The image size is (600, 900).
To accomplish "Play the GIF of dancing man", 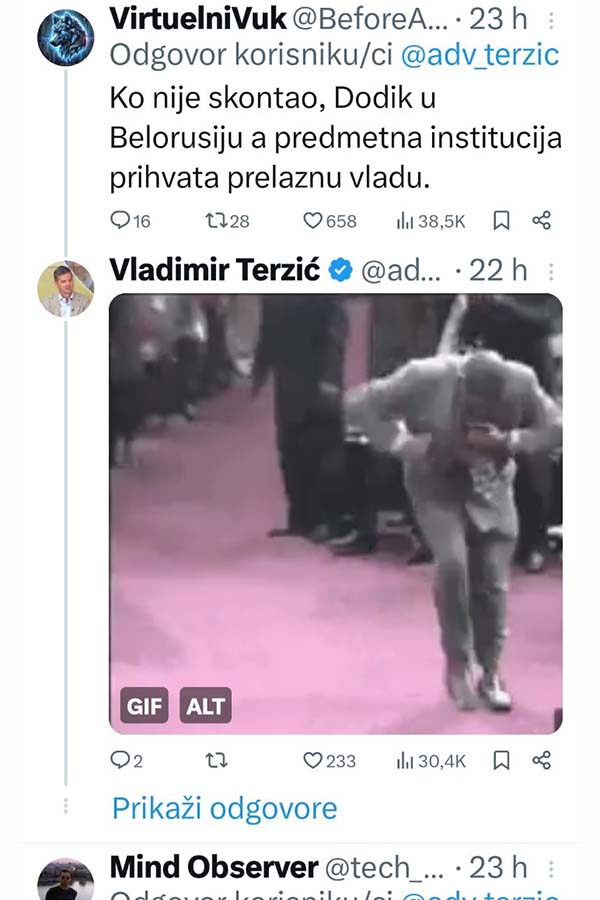I will coord(336,514).
